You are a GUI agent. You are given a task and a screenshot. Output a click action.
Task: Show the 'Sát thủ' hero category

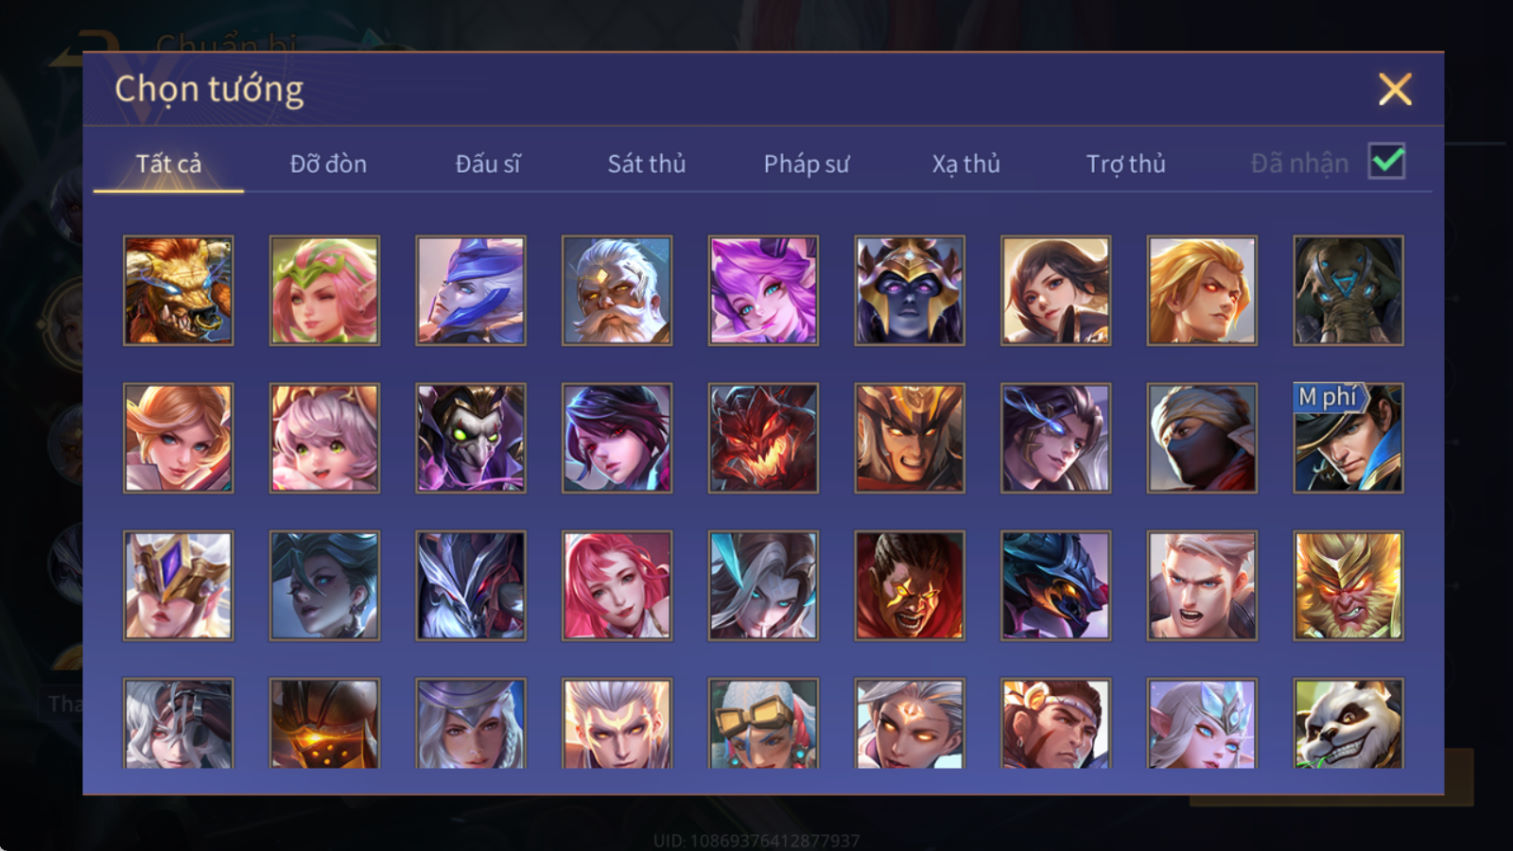647,164
